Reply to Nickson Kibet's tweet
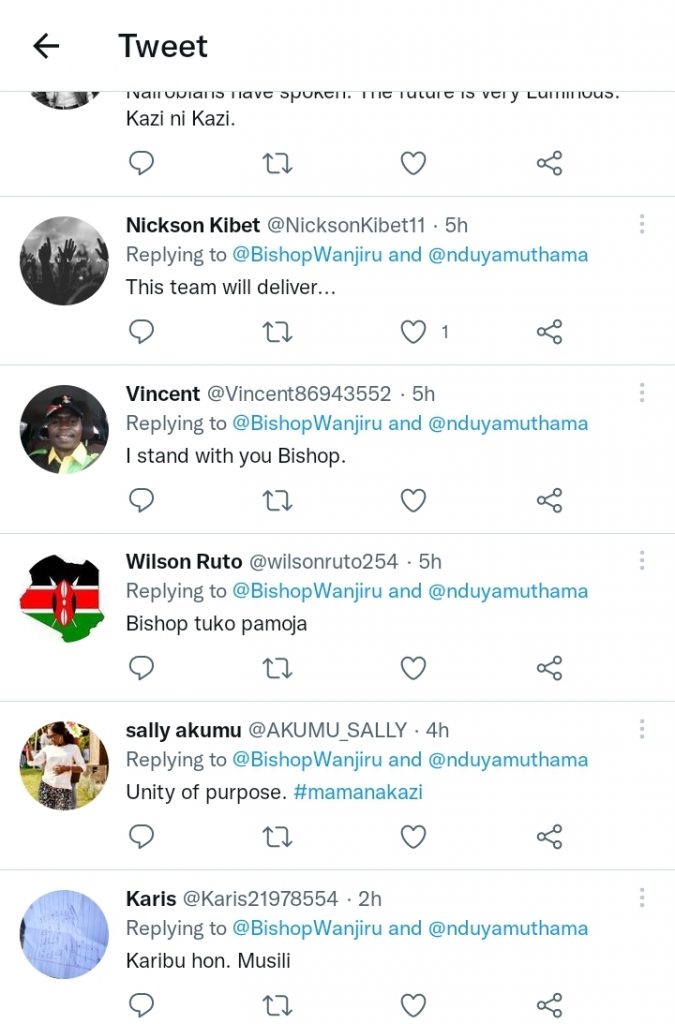Image resolution: width=675 pixels, height=1024 pixels. pos(142,331)
